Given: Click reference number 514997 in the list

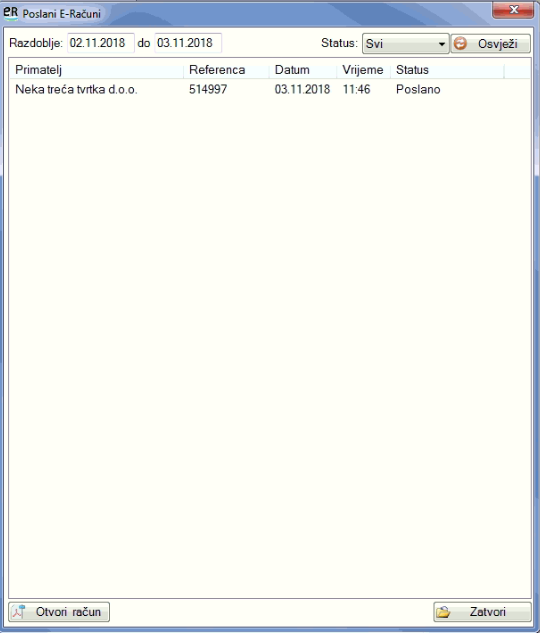Looking at the screenshot, I should tap(208, 89).
